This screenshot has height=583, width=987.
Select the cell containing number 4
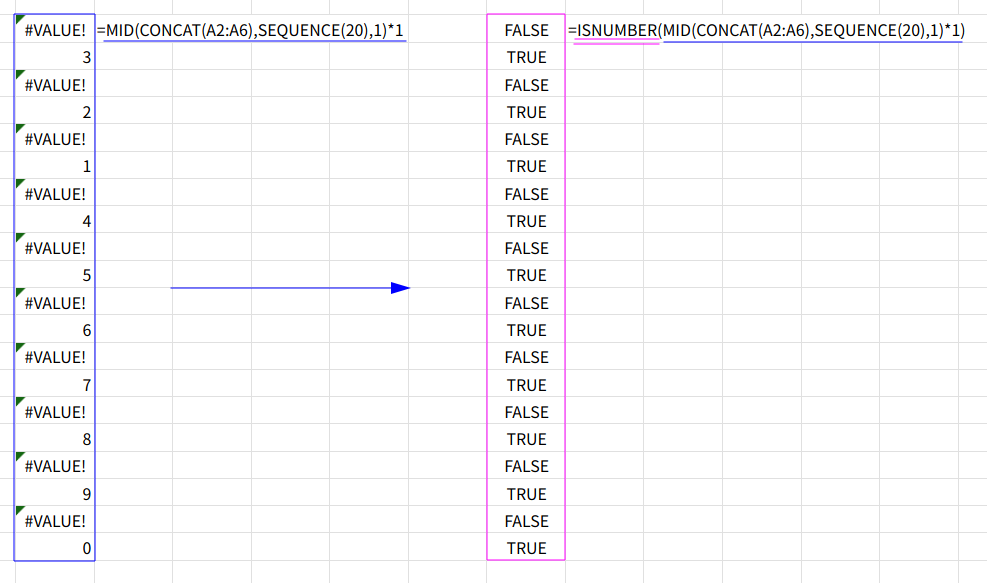(55, 221)
